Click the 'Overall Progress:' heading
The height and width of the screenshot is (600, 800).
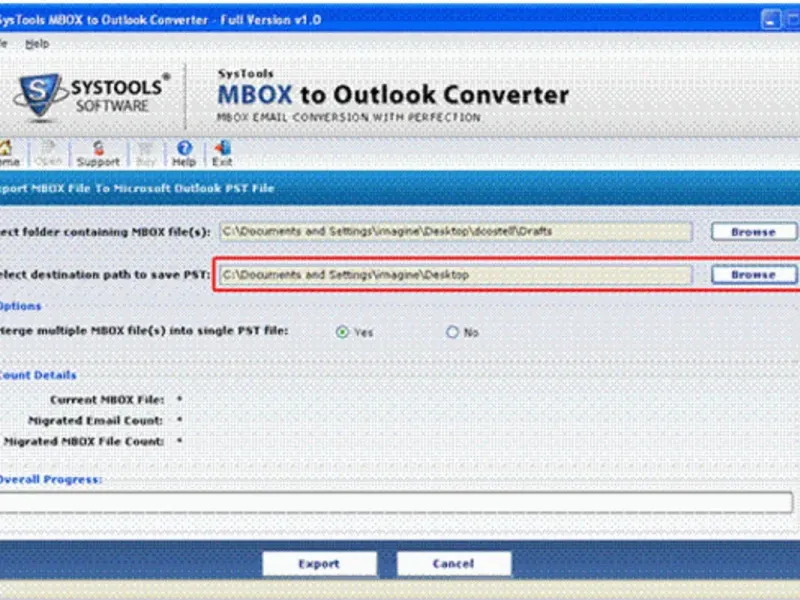[x=51, y=480]
